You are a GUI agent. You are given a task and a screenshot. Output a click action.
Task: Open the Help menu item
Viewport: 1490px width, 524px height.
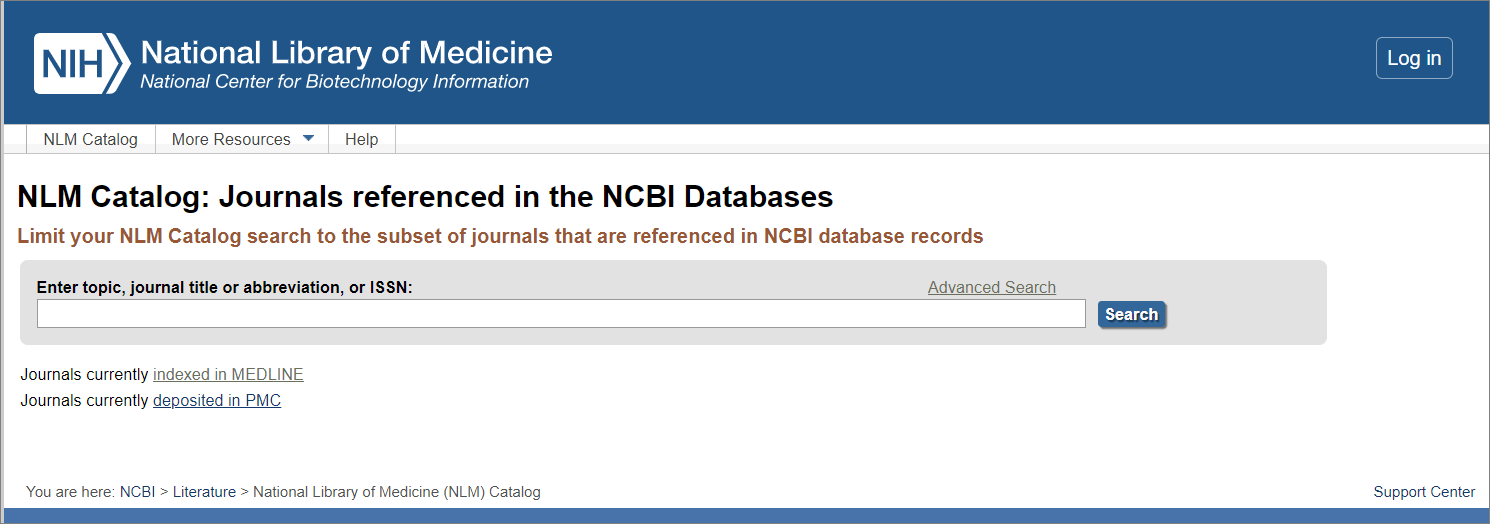point(362,139)
